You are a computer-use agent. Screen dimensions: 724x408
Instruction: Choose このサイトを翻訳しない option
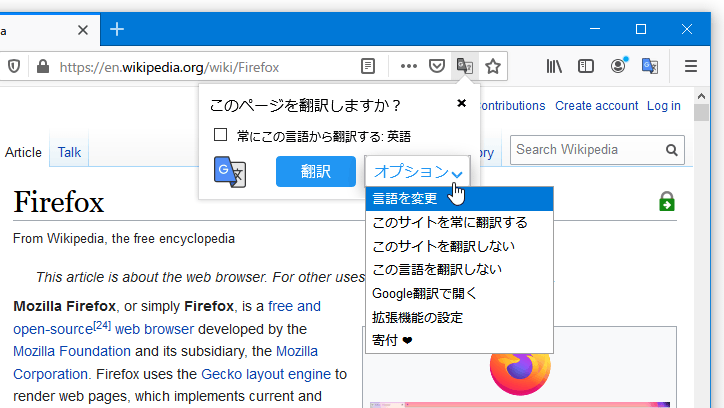(x=459, y=246)
